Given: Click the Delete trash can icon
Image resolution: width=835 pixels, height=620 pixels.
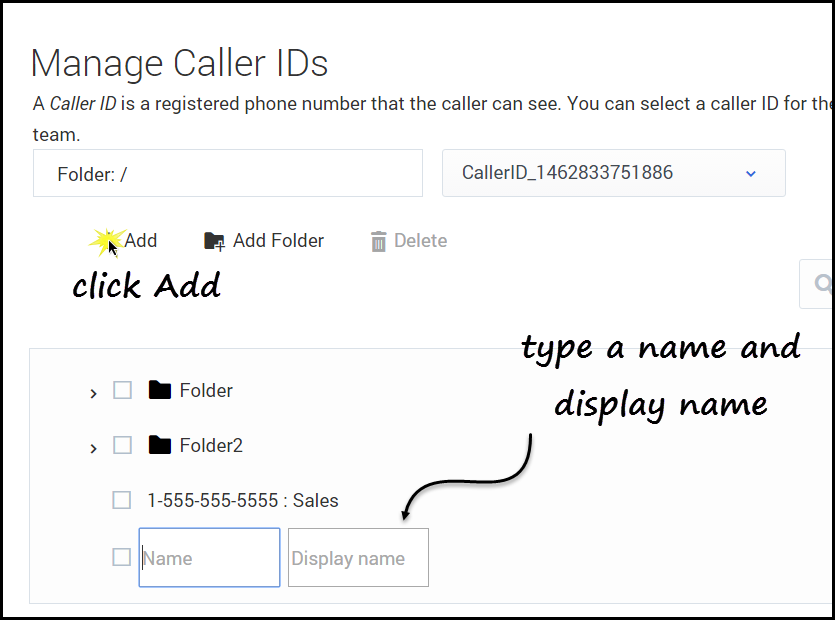Looking at the screenshot, I should [378, 241].
